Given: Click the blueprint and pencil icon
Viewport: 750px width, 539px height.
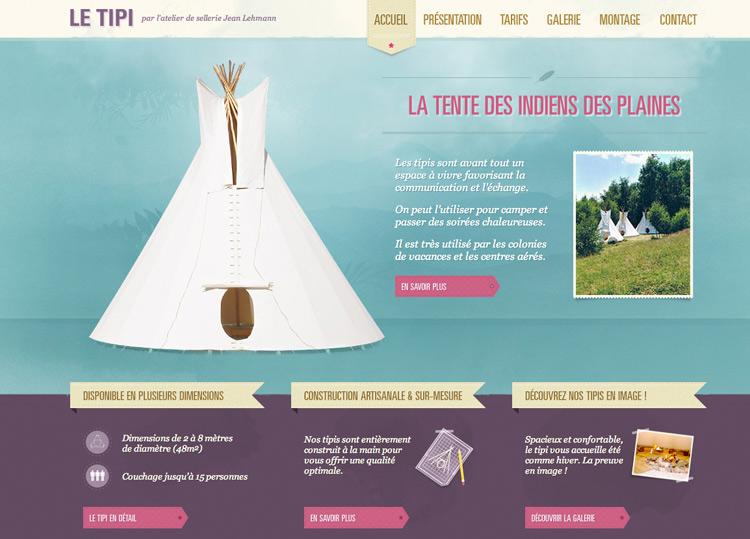Looking at the screenshot, I should 444,457.
